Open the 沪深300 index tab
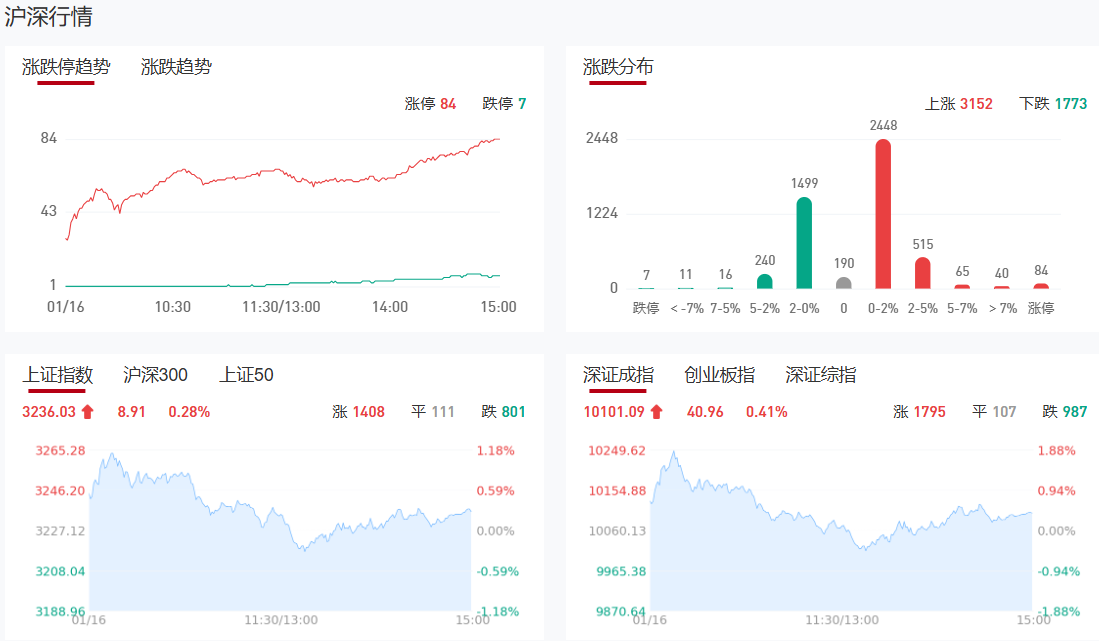This screenshot has height=641, width=1099. 155,375
